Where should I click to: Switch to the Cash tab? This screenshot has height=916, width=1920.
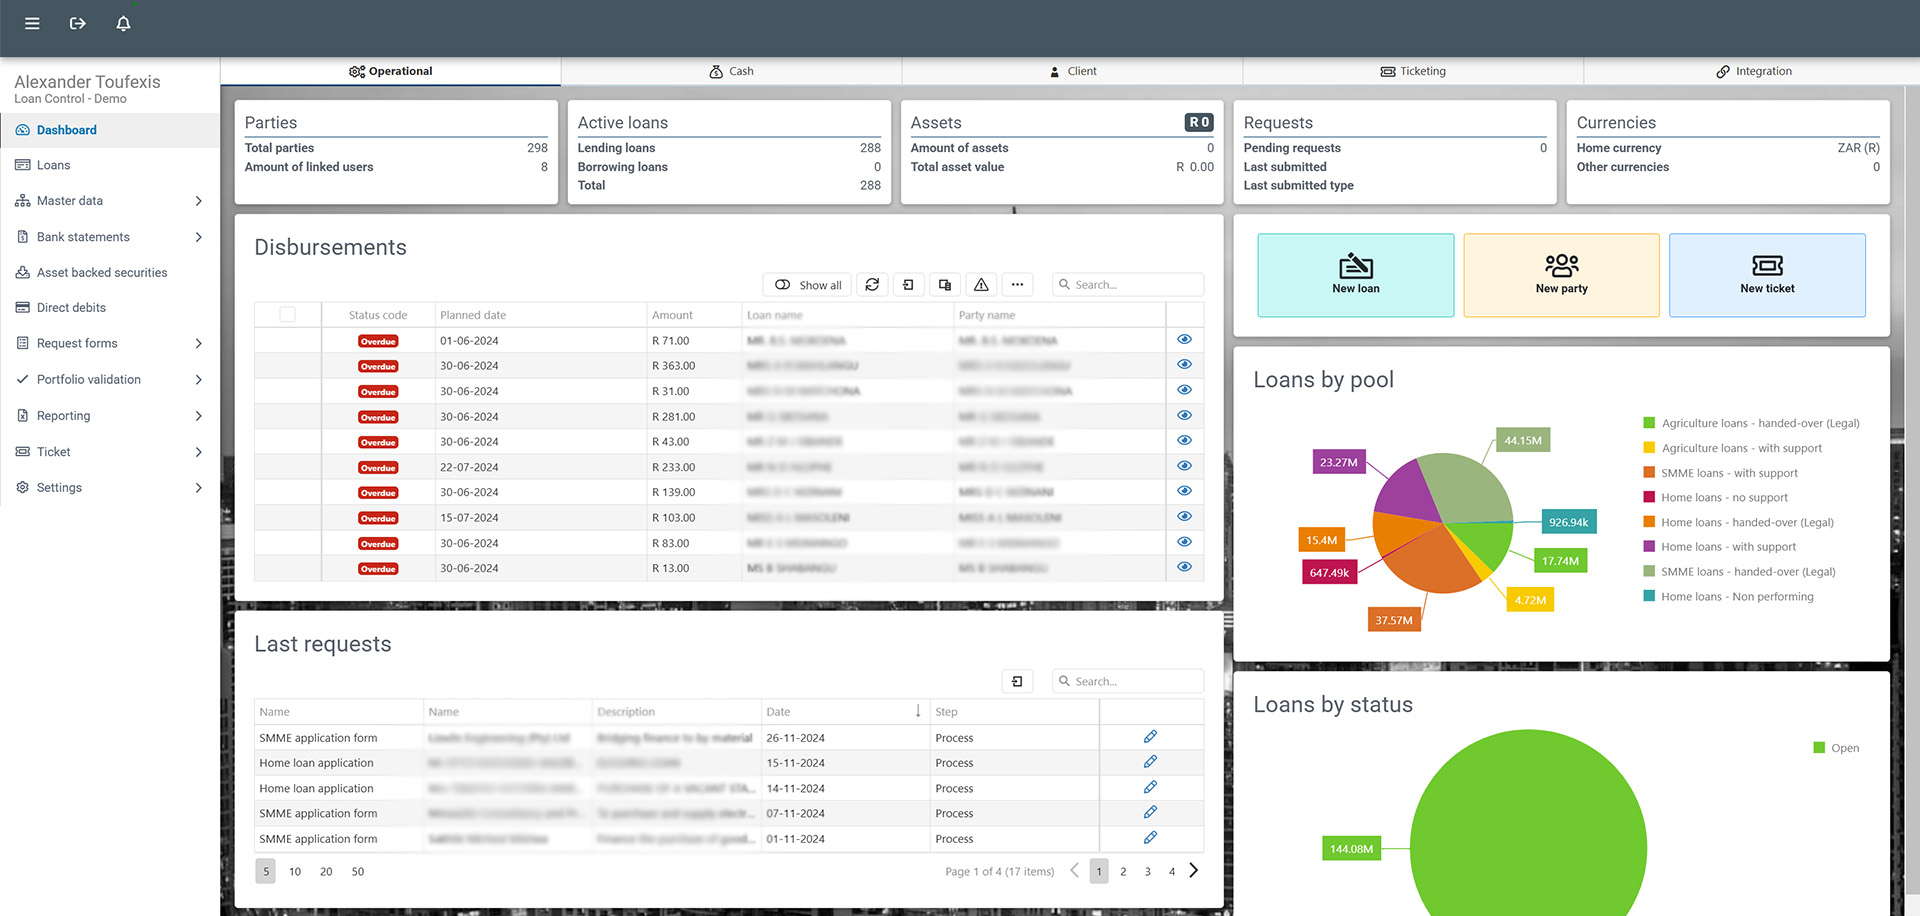click(731, 71)
